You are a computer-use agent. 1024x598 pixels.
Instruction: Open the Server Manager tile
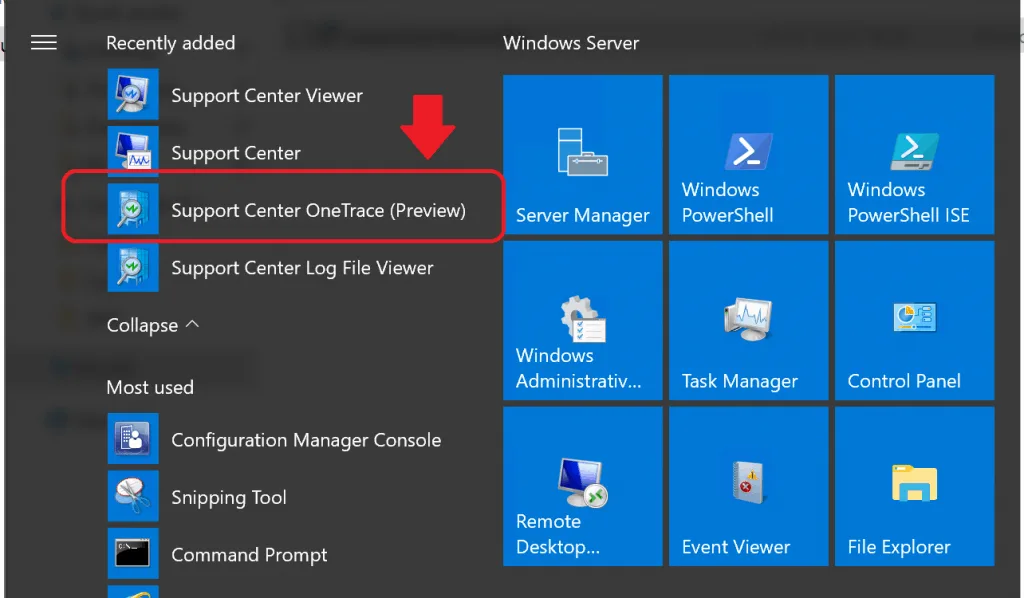pyautogui.click(x=582, y=153)
